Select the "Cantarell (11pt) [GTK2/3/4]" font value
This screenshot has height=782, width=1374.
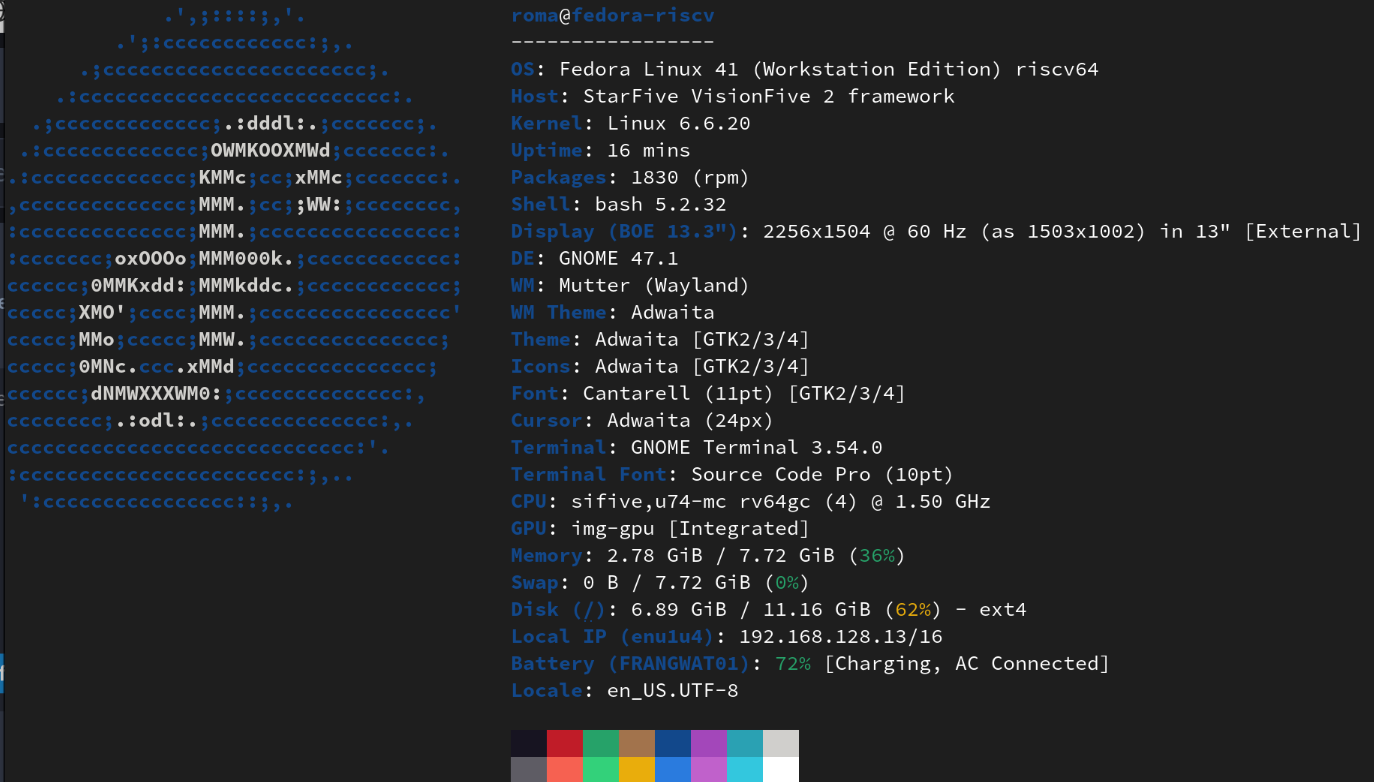tap(744, 393)
